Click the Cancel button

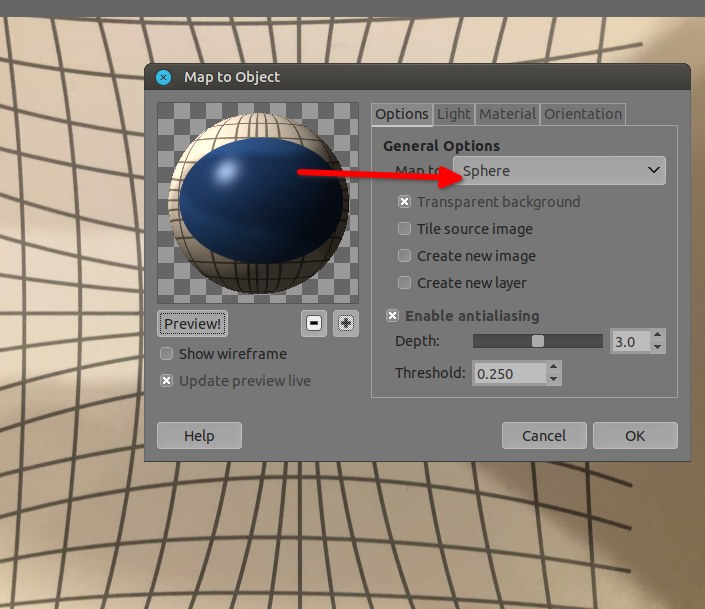coord(544,435)
